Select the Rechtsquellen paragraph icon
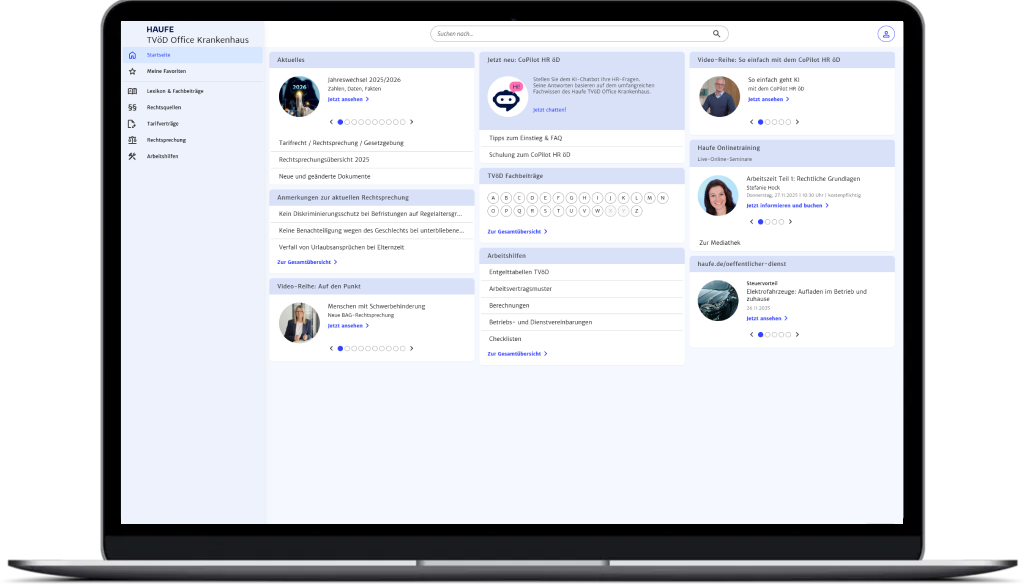Viewport: 1024px width, 584px height. point(132,106)
